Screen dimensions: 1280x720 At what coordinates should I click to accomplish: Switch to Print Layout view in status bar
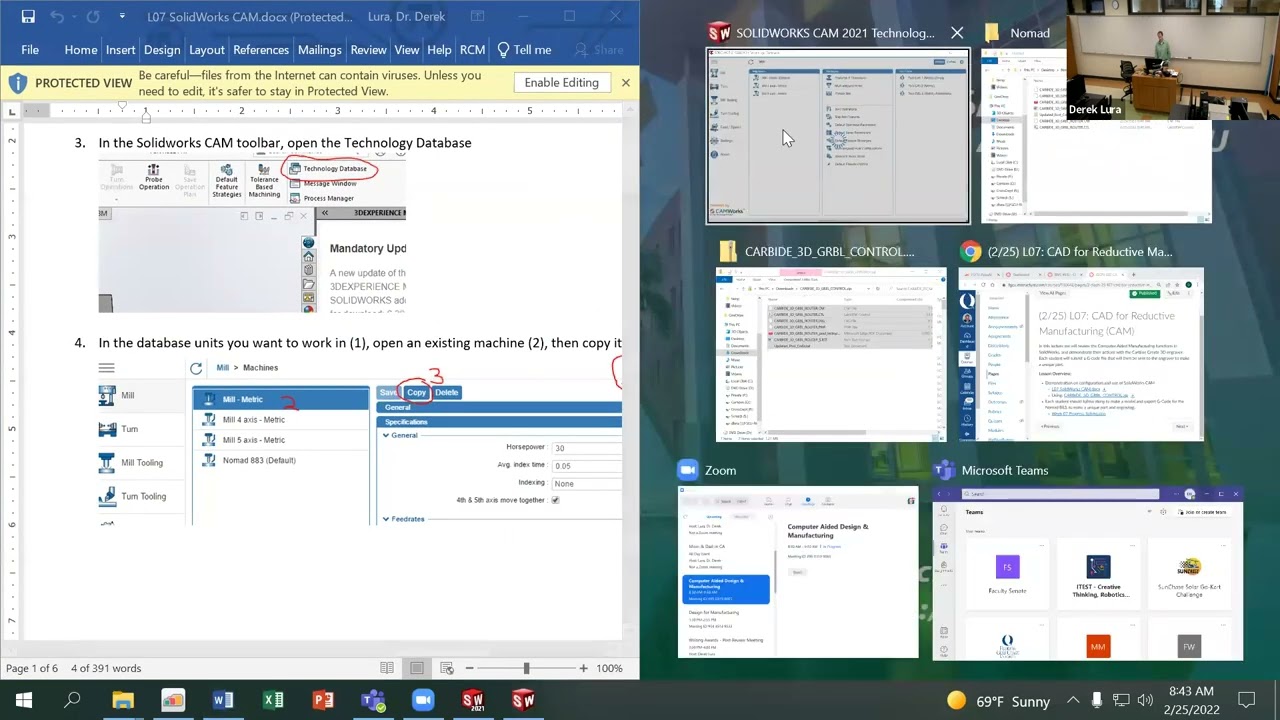click(x=417, y=668)
